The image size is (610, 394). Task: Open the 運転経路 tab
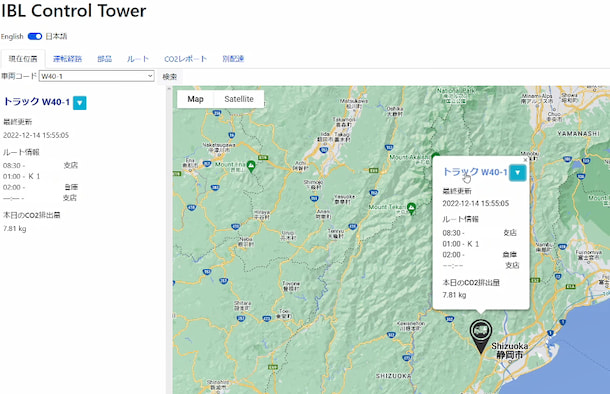[x=67, y=59]
